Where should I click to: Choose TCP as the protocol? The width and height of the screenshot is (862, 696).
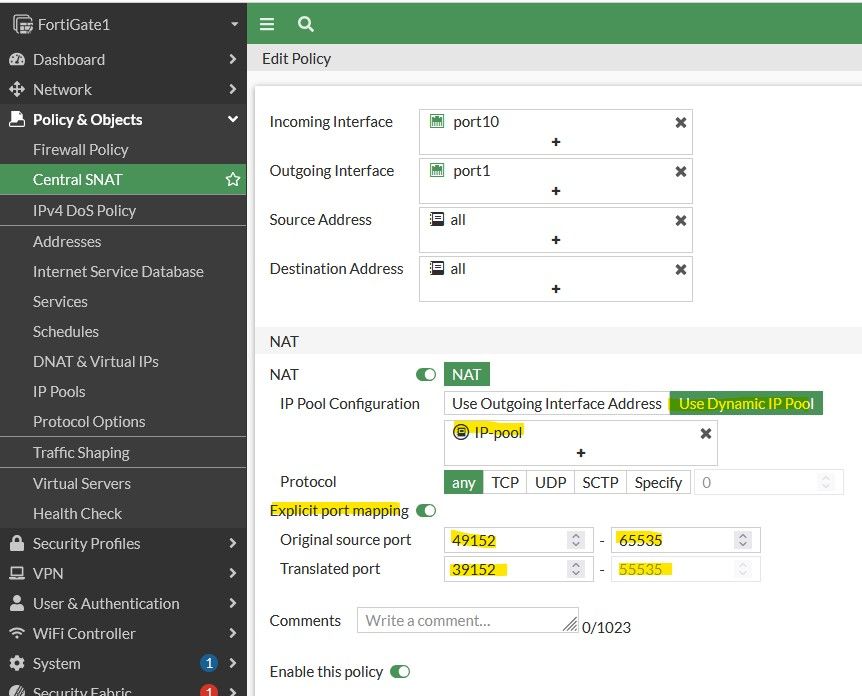click(x=505, y=482)
